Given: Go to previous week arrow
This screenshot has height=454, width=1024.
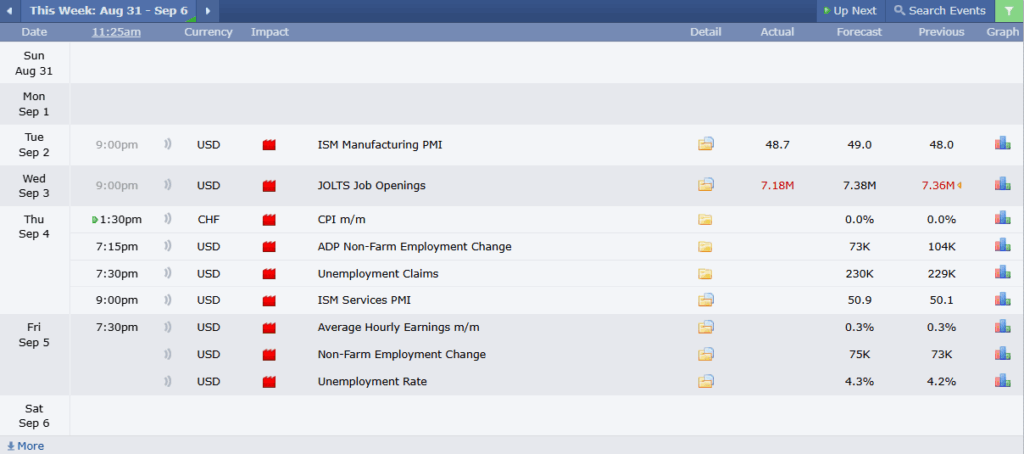Looking at the screenshot, I should click(x=10, y=11).
